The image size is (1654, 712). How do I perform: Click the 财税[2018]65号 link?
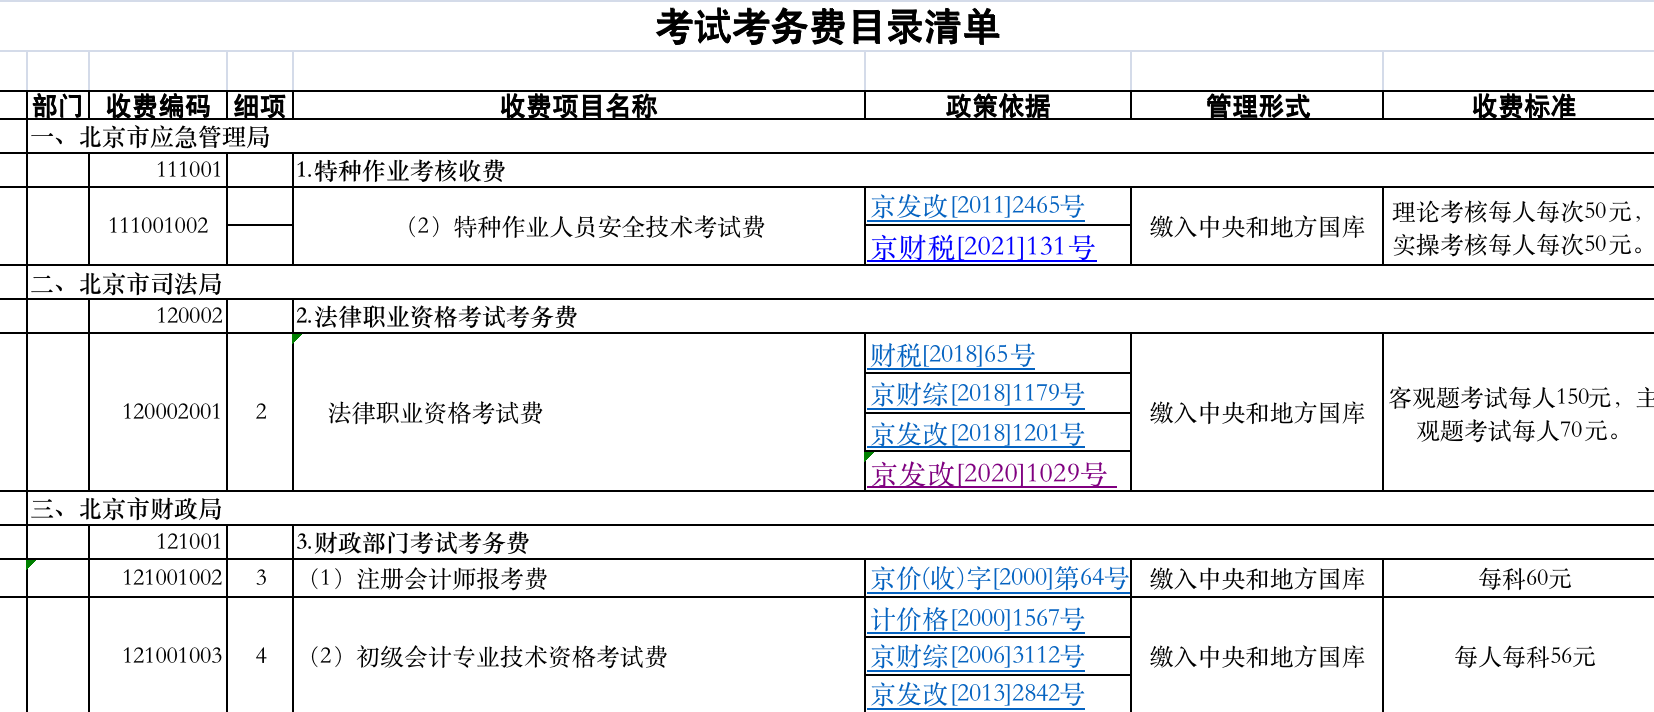951,355
